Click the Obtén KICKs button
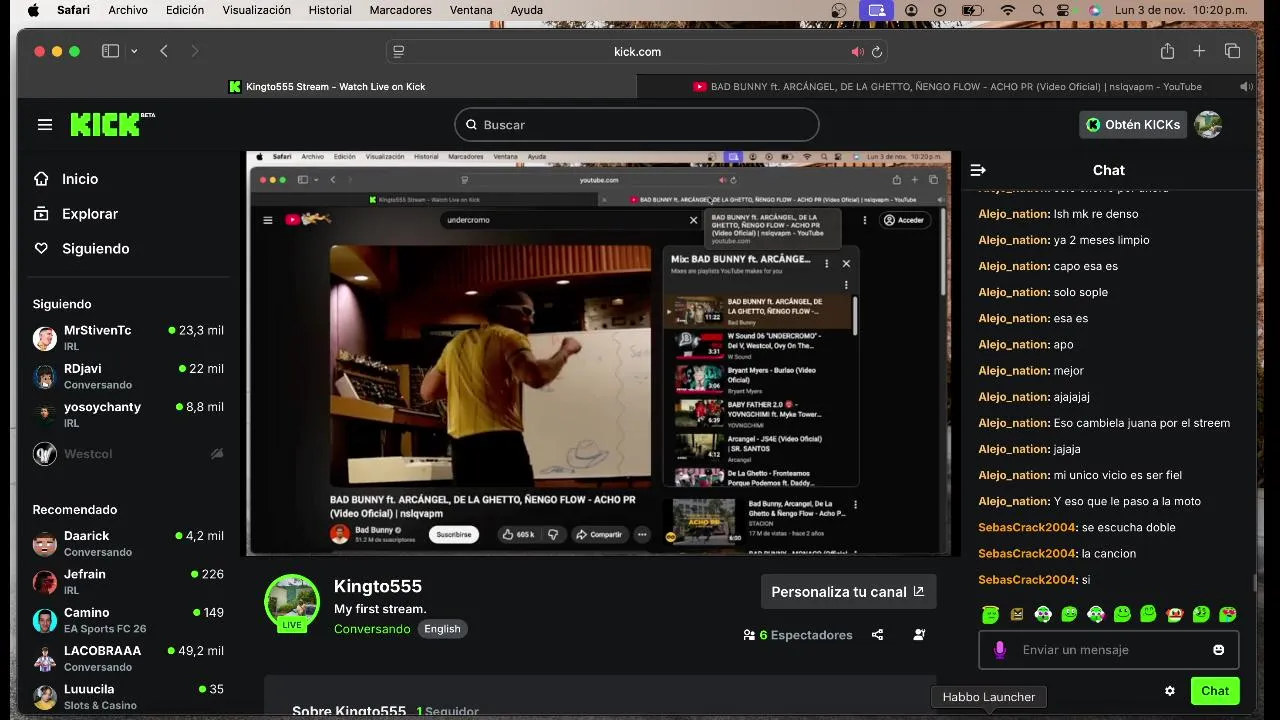 1133,125
